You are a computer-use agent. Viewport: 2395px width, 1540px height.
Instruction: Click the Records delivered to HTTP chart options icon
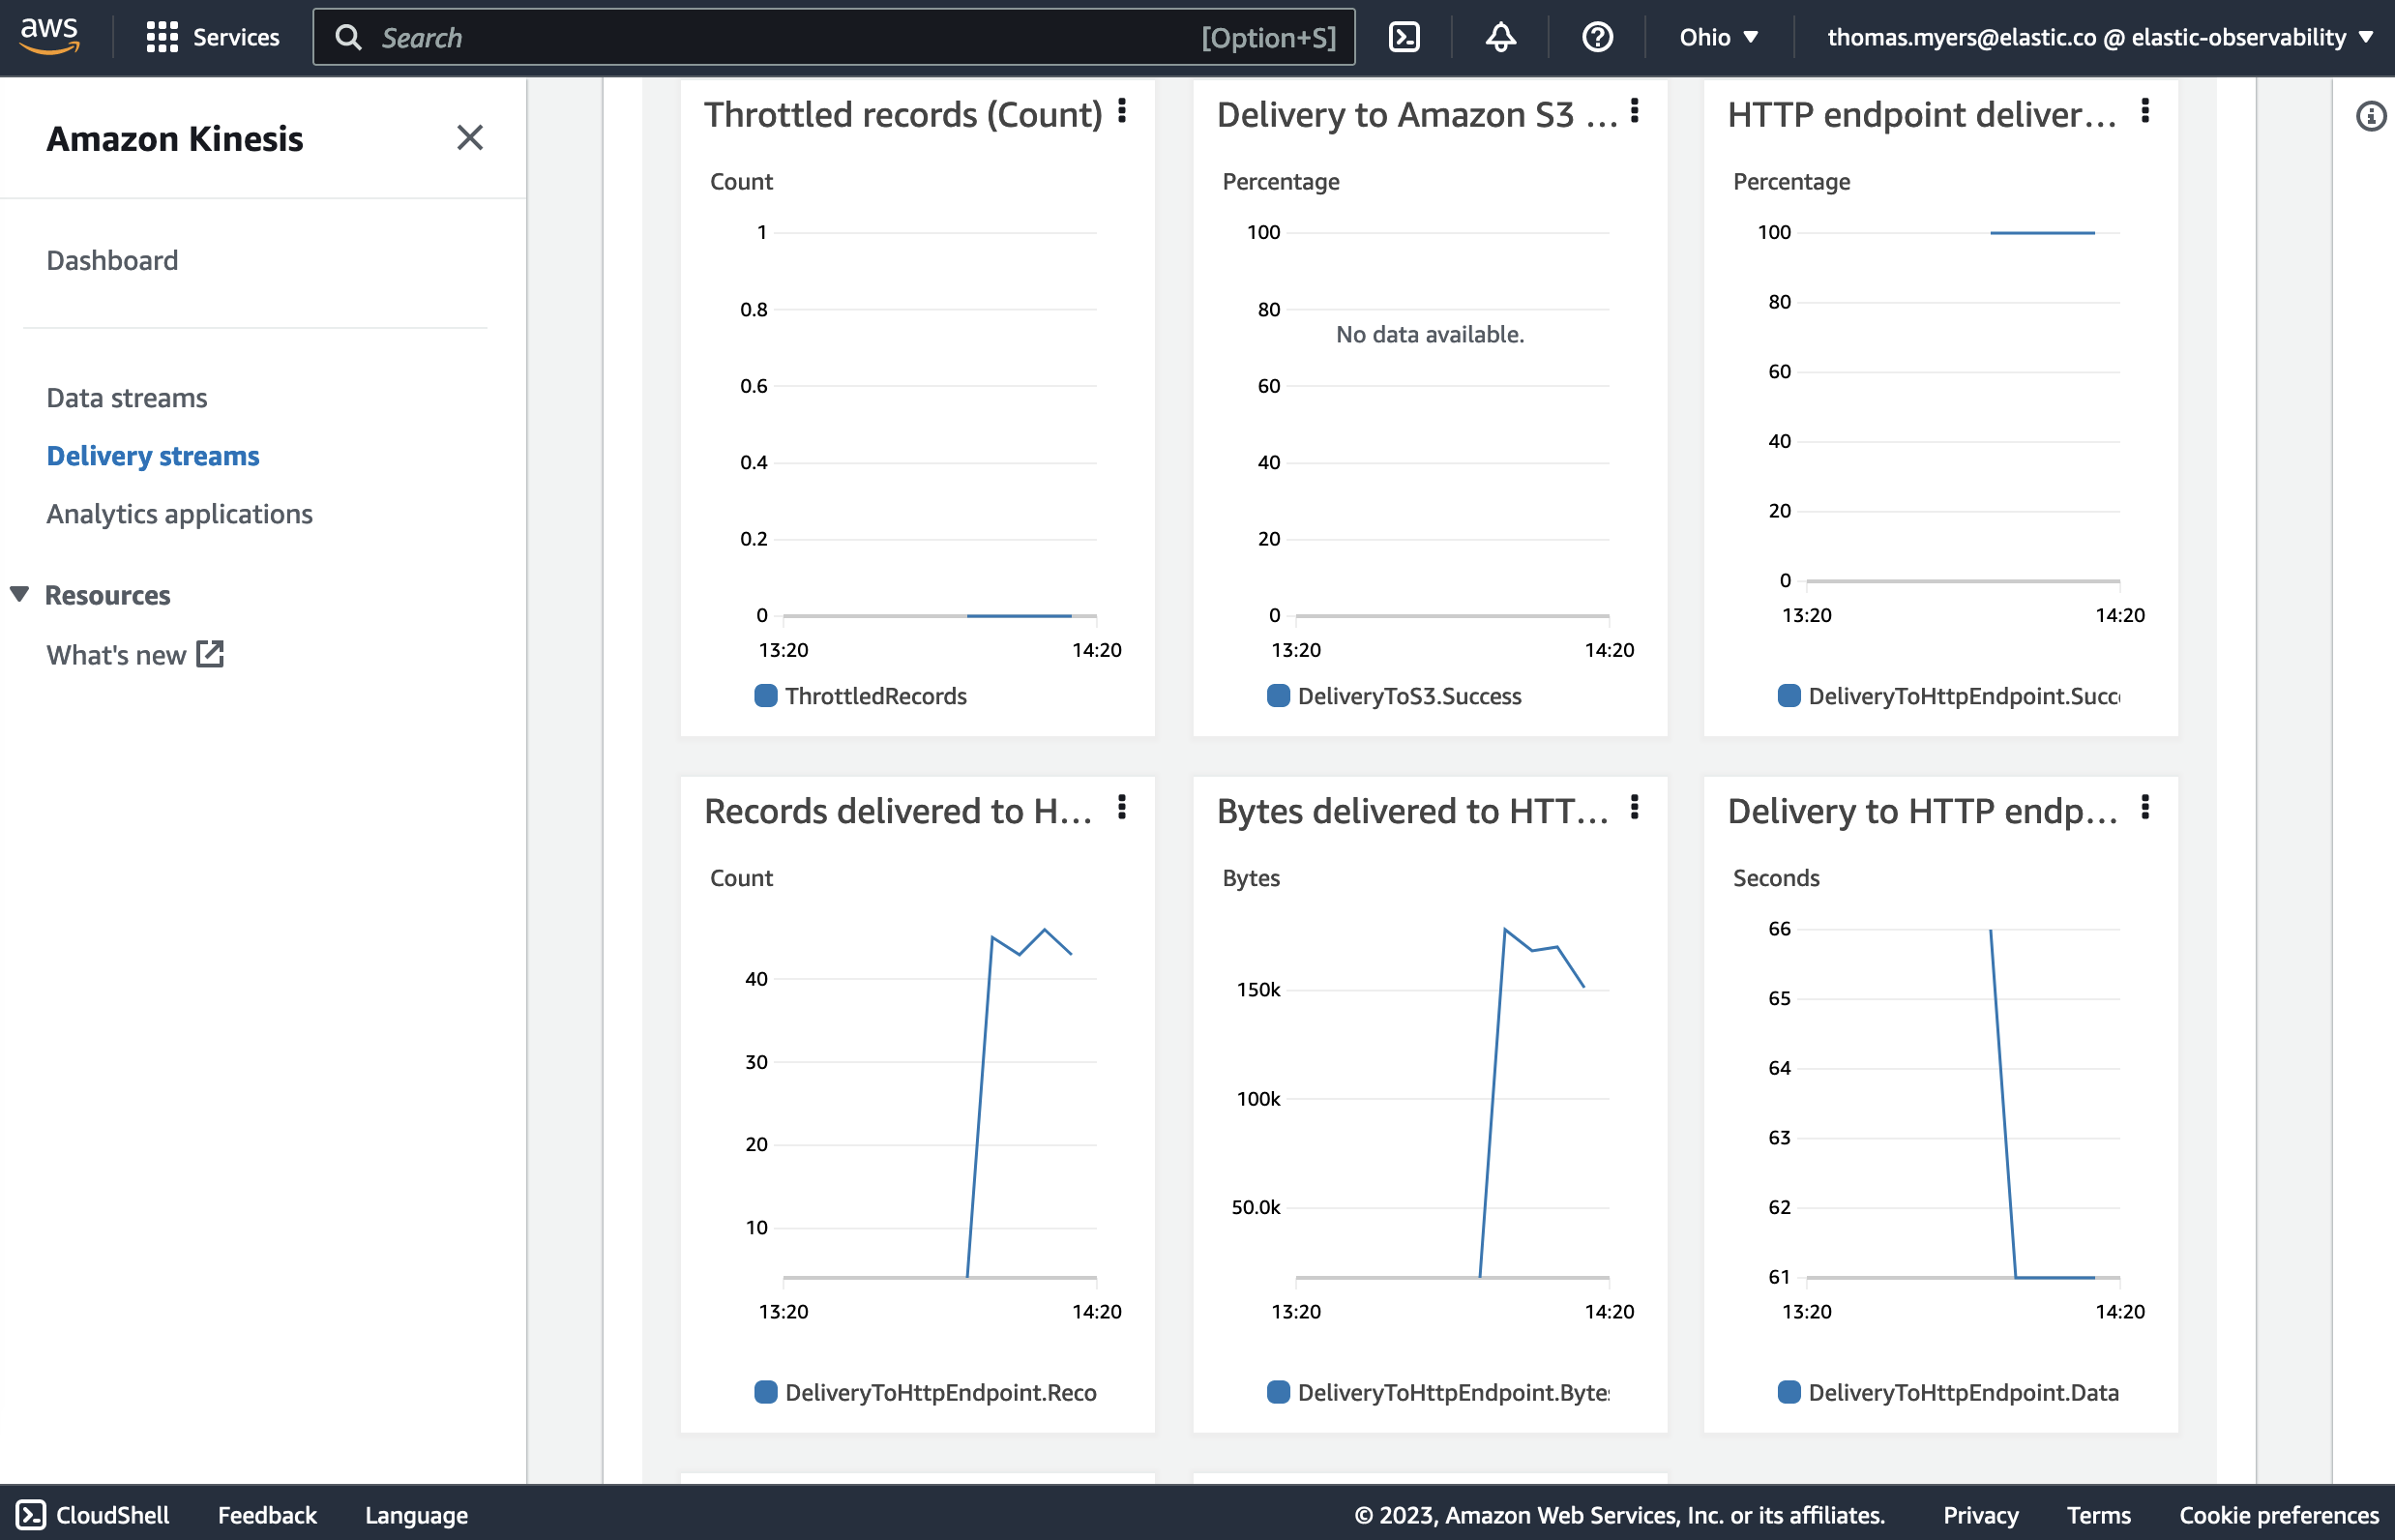tap(1126, 809)
